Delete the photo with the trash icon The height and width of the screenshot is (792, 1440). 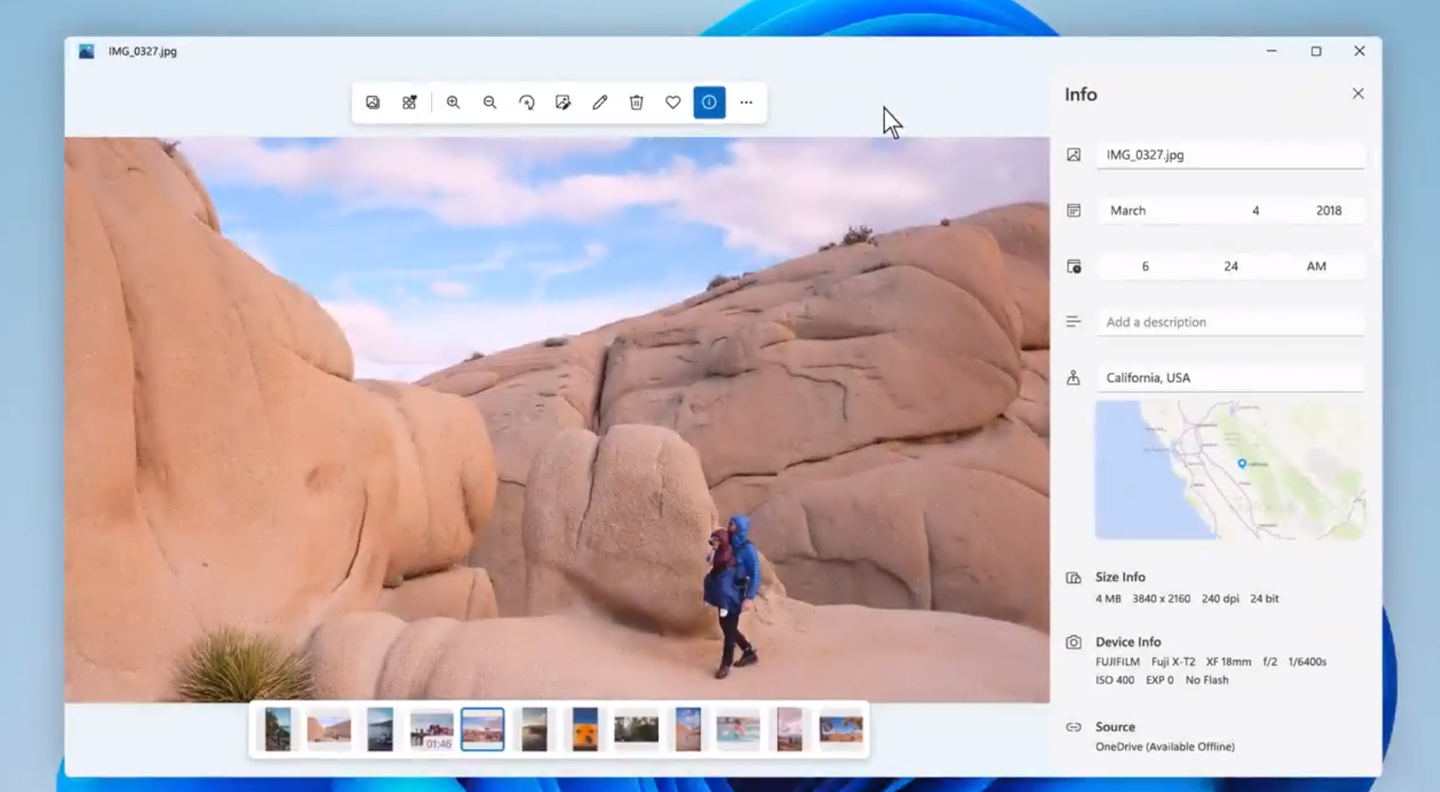[636, 102]
